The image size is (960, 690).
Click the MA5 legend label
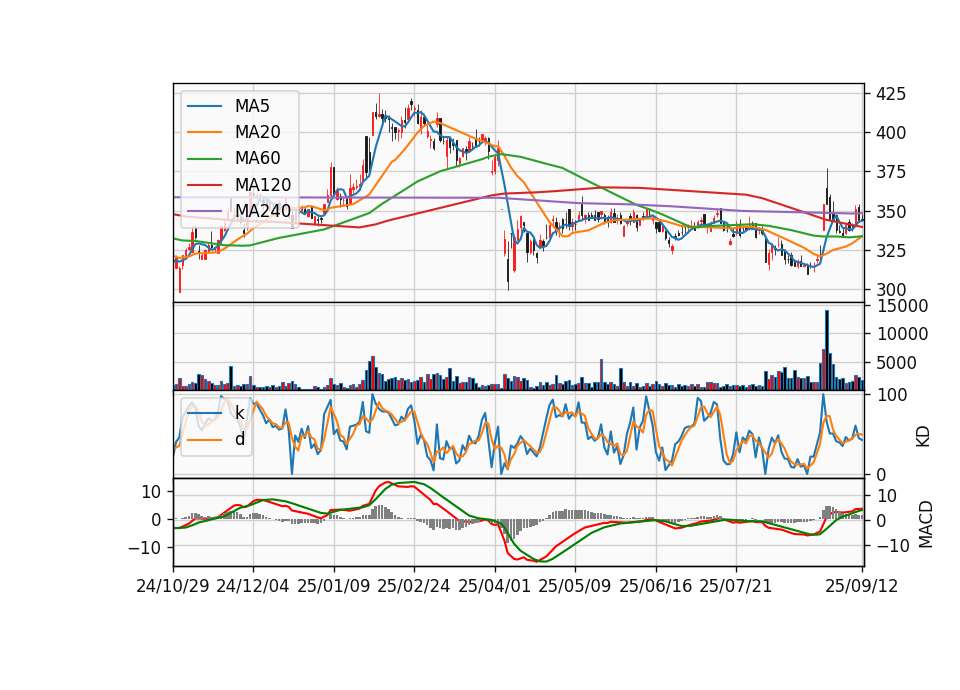(252, 106)
